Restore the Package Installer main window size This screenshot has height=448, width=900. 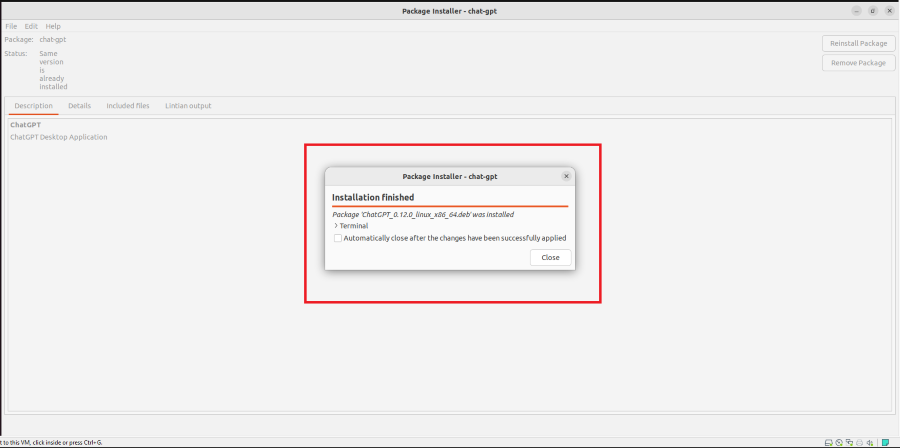tap(872, 11)
